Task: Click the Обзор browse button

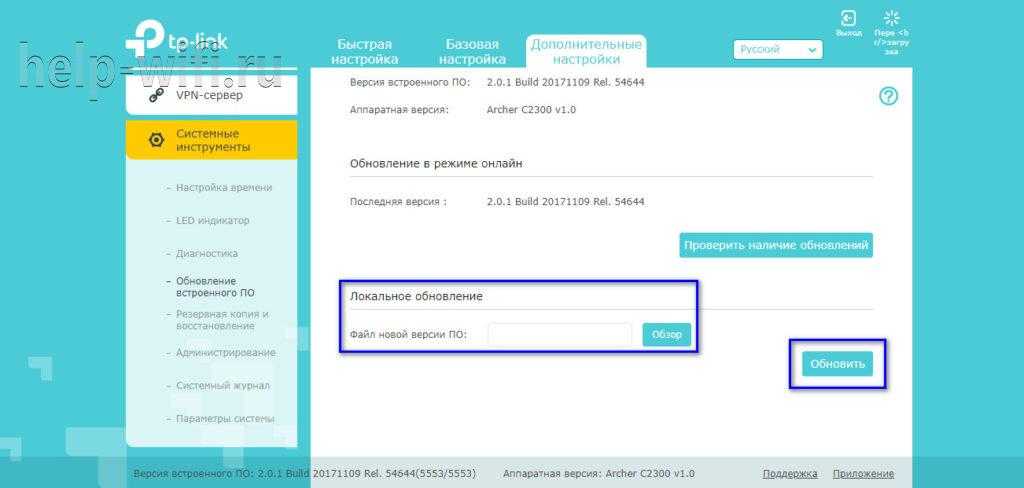Action: [x=666, y=335]
